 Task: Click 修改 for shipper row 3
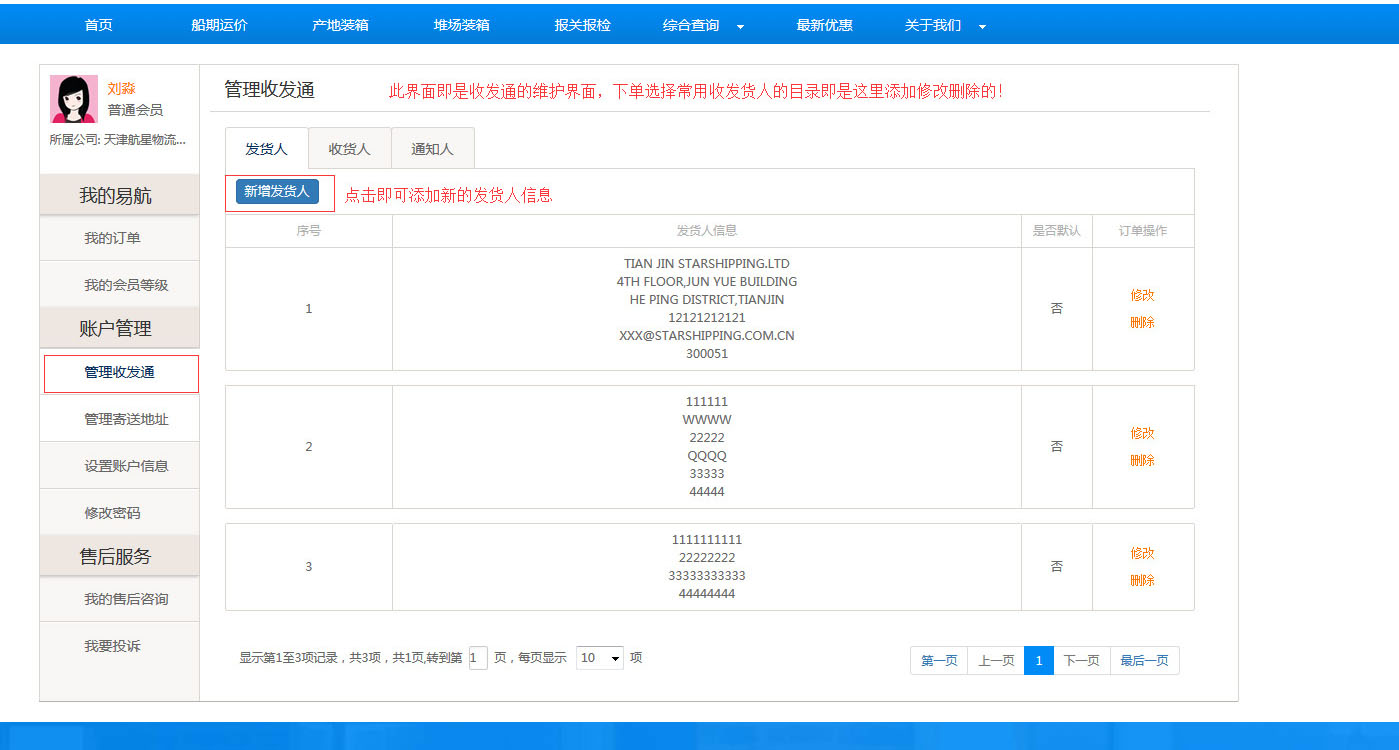coord(1142,553)
